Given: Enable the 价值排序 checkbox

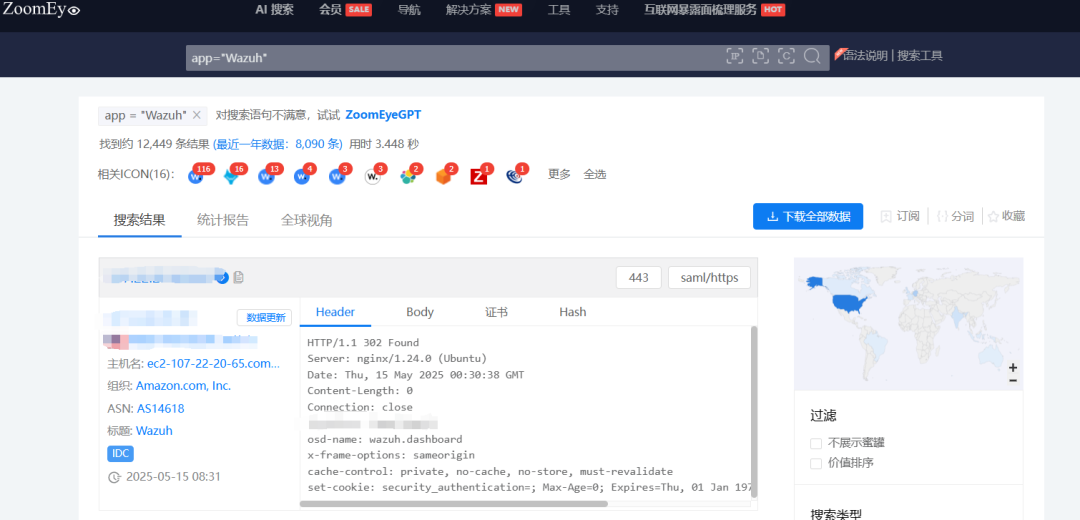Looking at the screenshot, I should click(816, 464).
